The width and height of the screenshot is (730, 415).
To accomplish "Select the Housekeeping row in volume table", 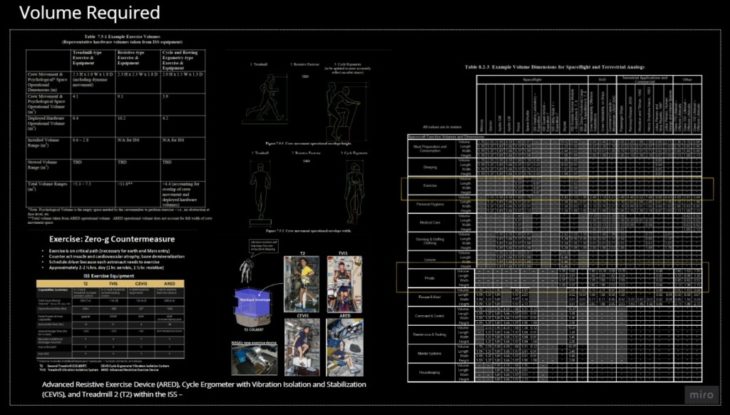I will pyautogui.click(x=430, y=370).
